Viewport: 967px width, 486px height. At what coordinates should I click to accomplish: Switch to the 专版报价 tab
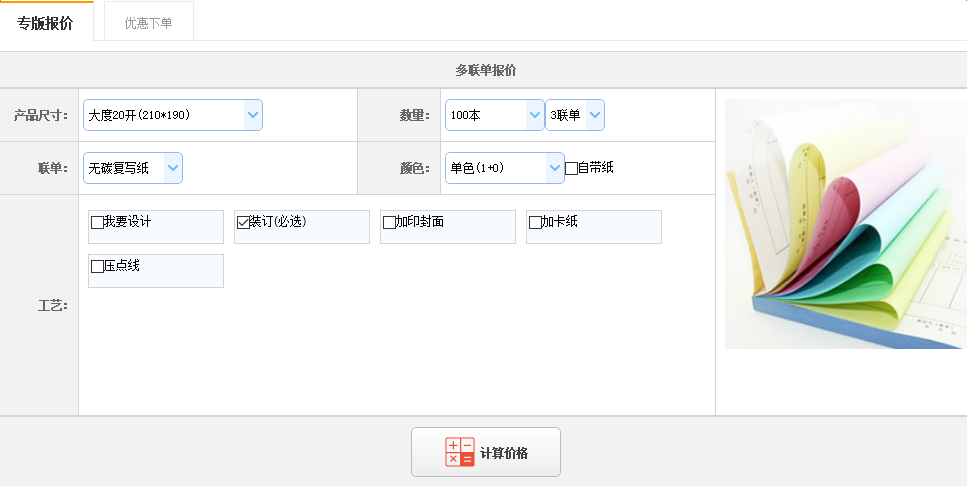click(45, 23)
